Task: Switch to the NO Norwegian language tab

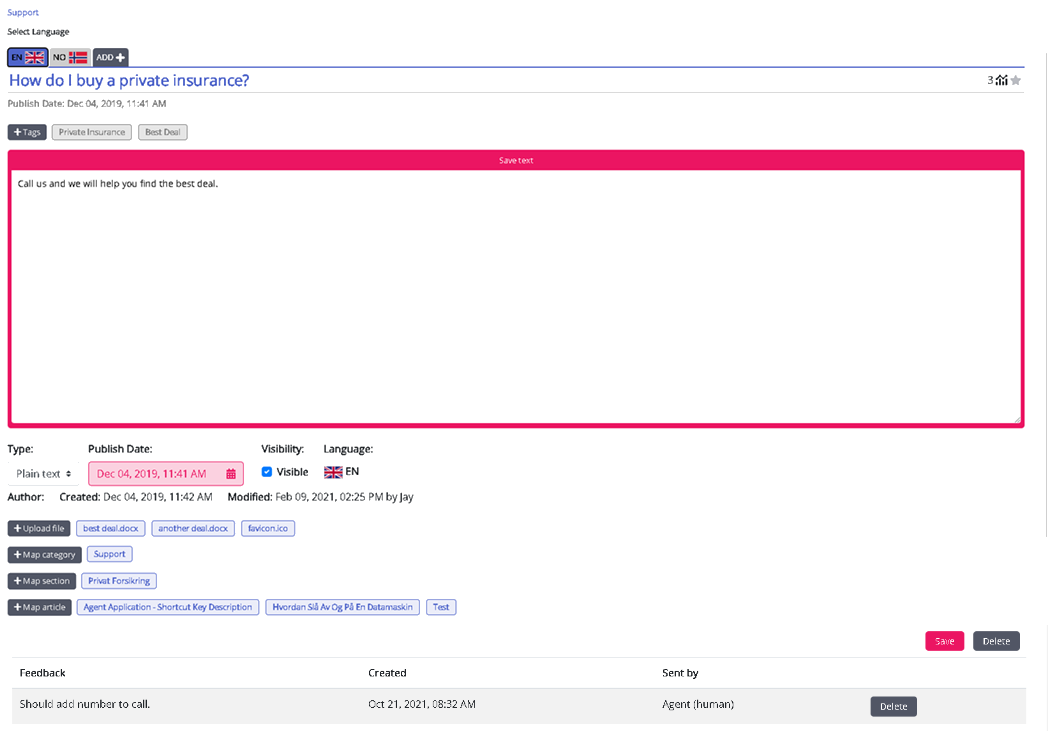Action: pyautogui.click(x=70, y=57)
